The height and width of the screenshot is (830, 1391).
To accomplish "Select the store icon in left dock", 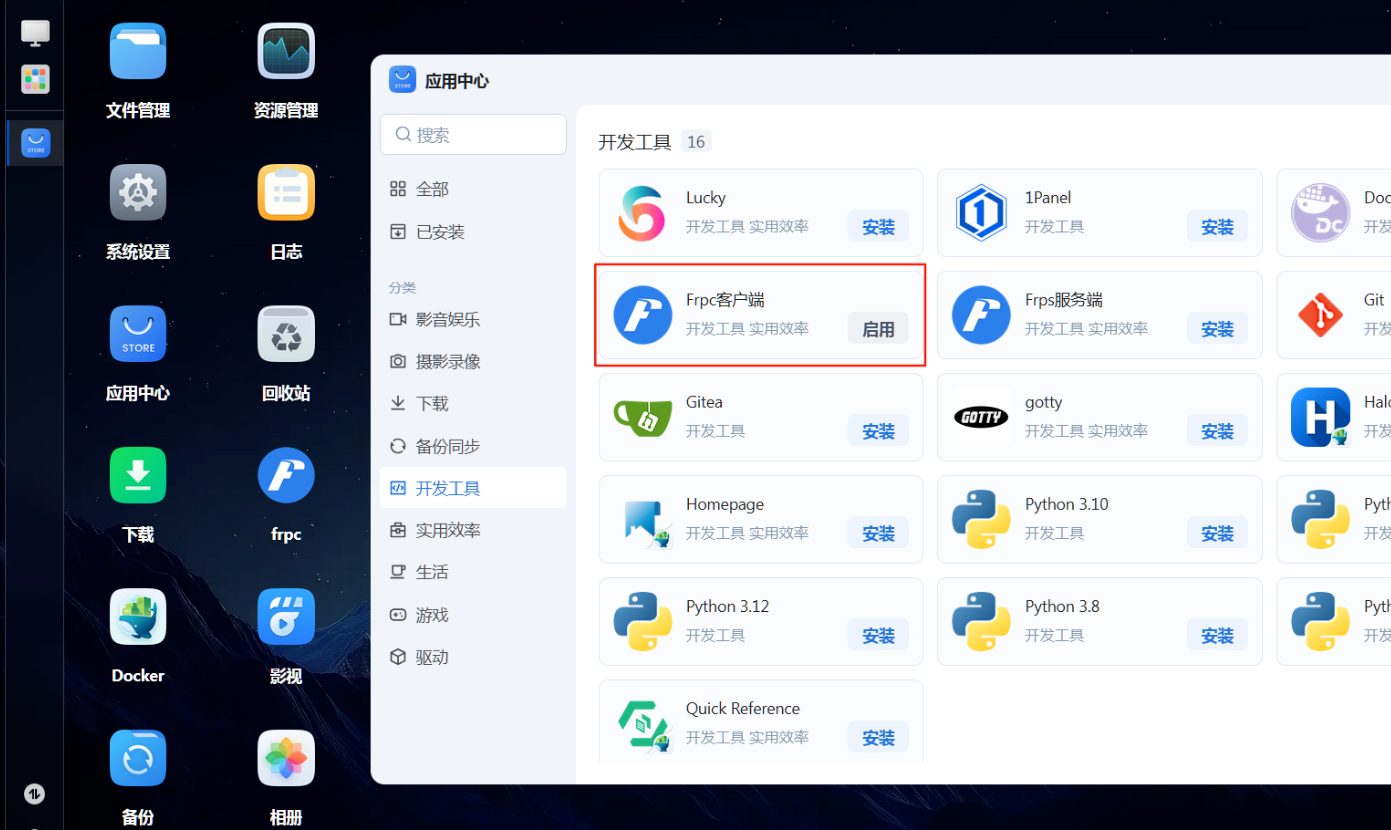I will tap(35, 143).
